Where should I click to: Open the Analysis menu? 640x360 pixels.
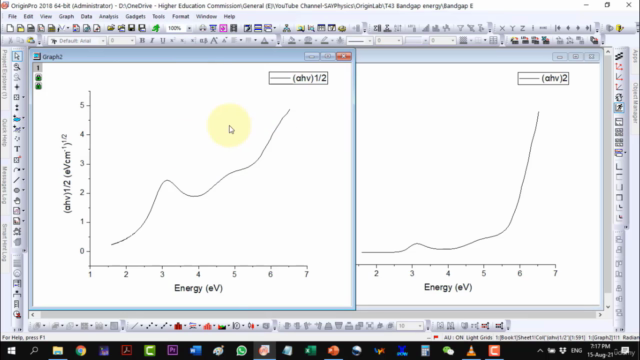pyautogui.click(x=109, y=16)
